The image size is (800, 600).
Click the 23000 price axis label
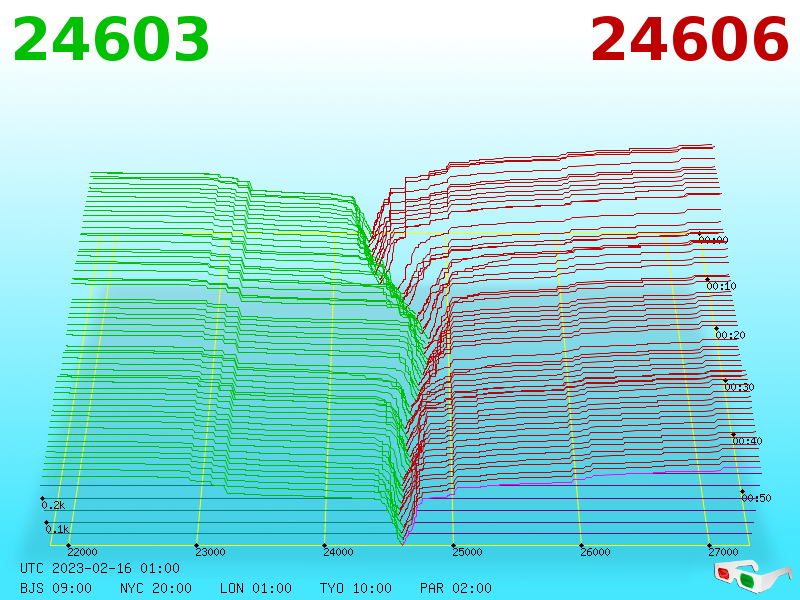(x=210, y=552)
